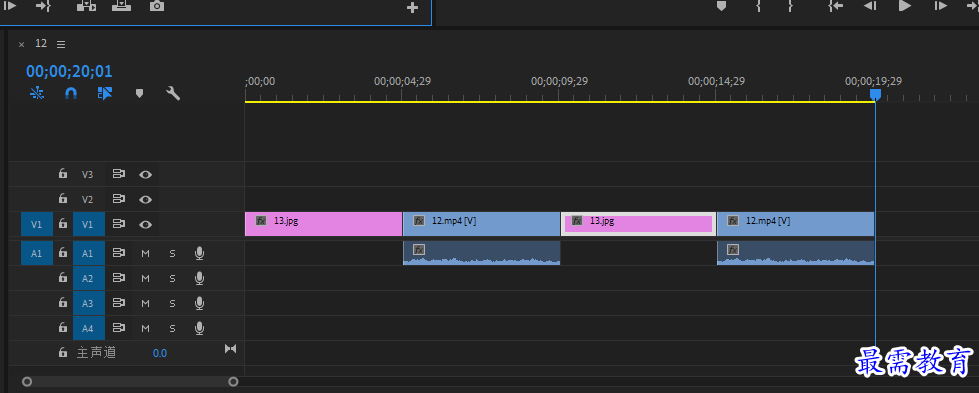Toggle lock on track V3
Viewport: 979px width, 393px height.
pos(62,174)
